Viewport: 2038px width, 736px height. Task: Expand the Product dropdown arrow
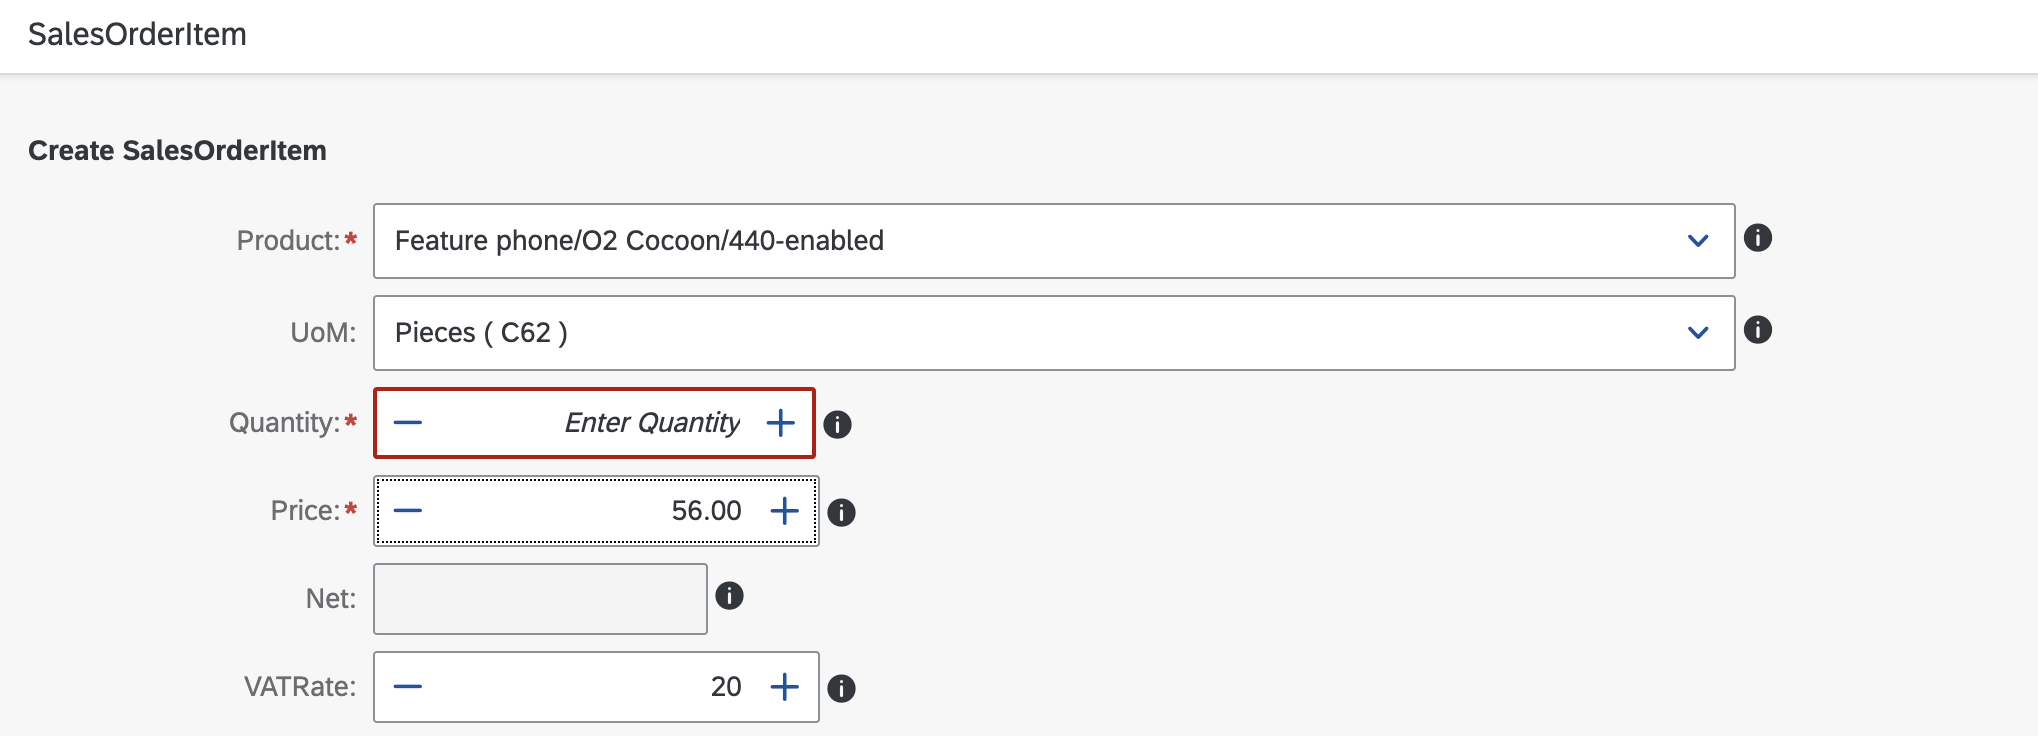click(x=1698, y=241)
